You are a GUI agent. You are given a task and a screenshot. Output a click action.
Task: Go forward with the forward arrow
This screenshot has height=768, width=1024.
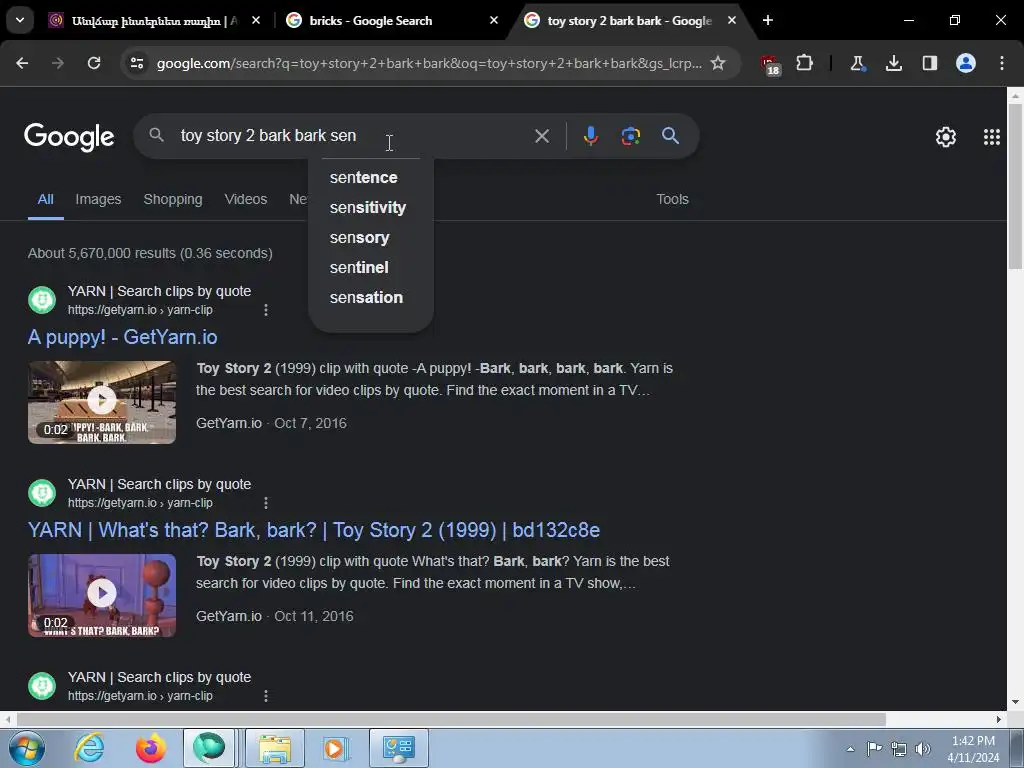pyautogui.click(x=58, y=63)
